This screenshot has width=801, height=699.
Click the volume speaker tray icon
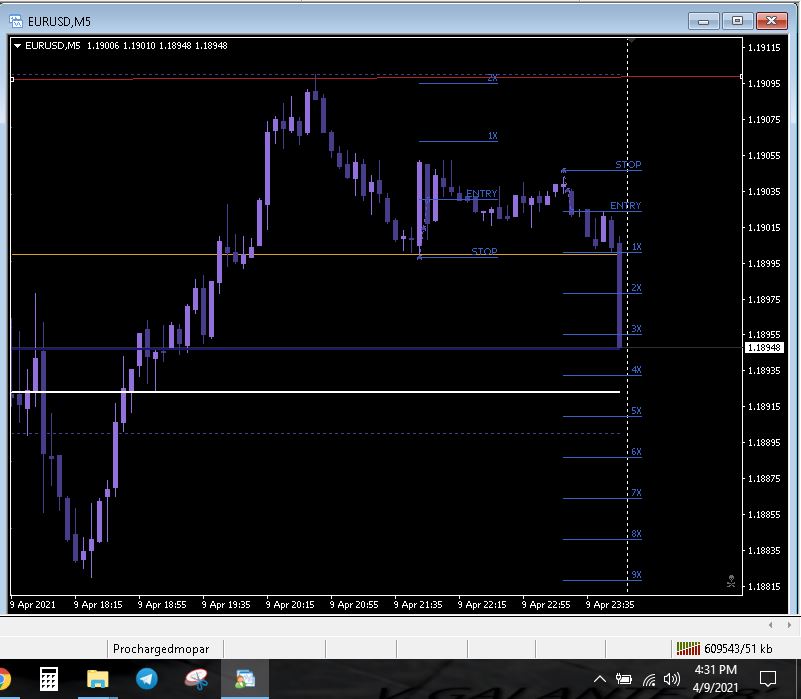tap(672, 679)
